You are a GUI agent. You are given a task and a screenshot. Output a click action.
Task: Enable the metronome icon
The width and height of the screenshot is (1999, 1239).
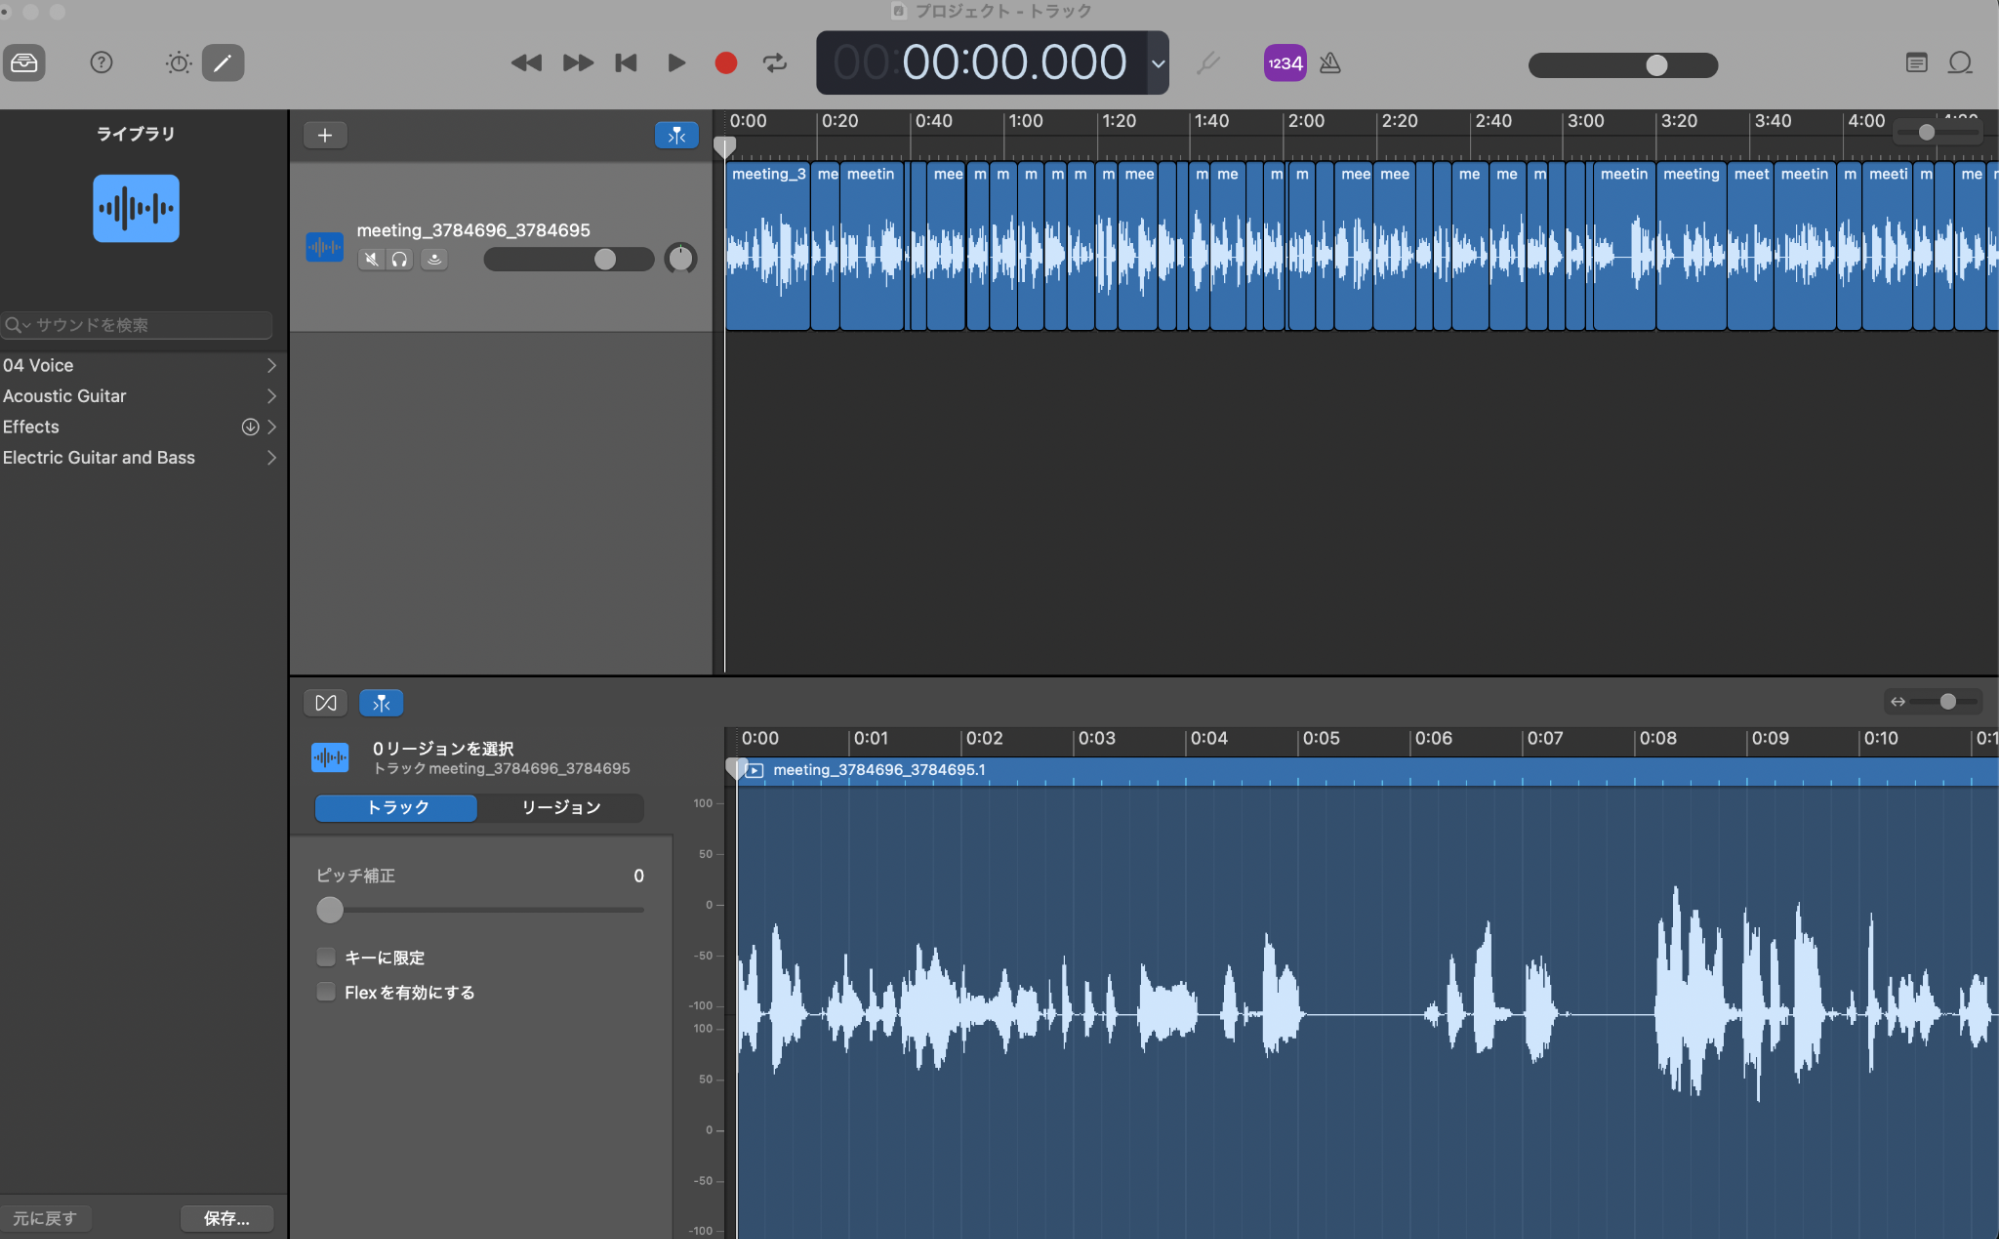click(1330, 63)
